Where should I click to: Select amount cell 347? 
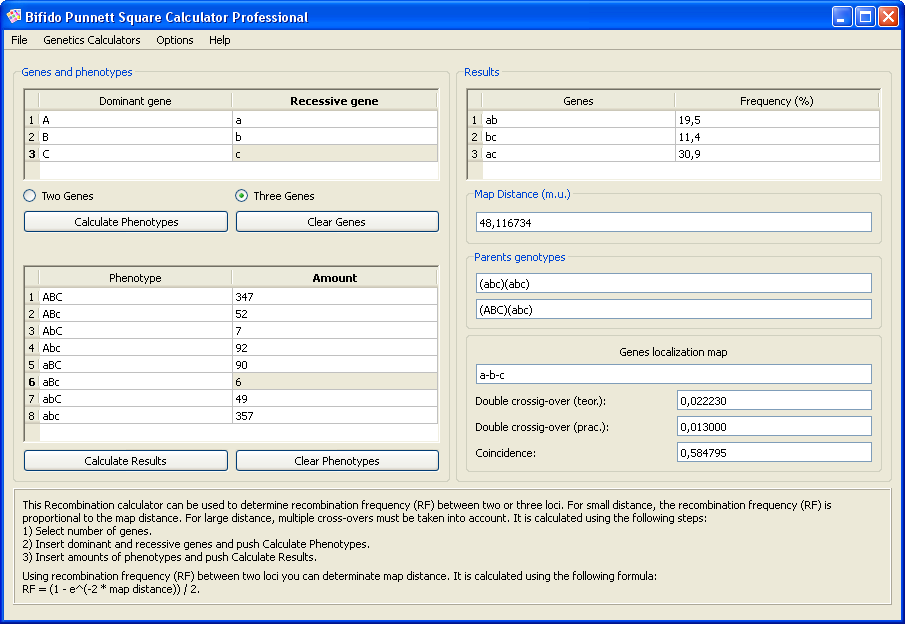335,297
